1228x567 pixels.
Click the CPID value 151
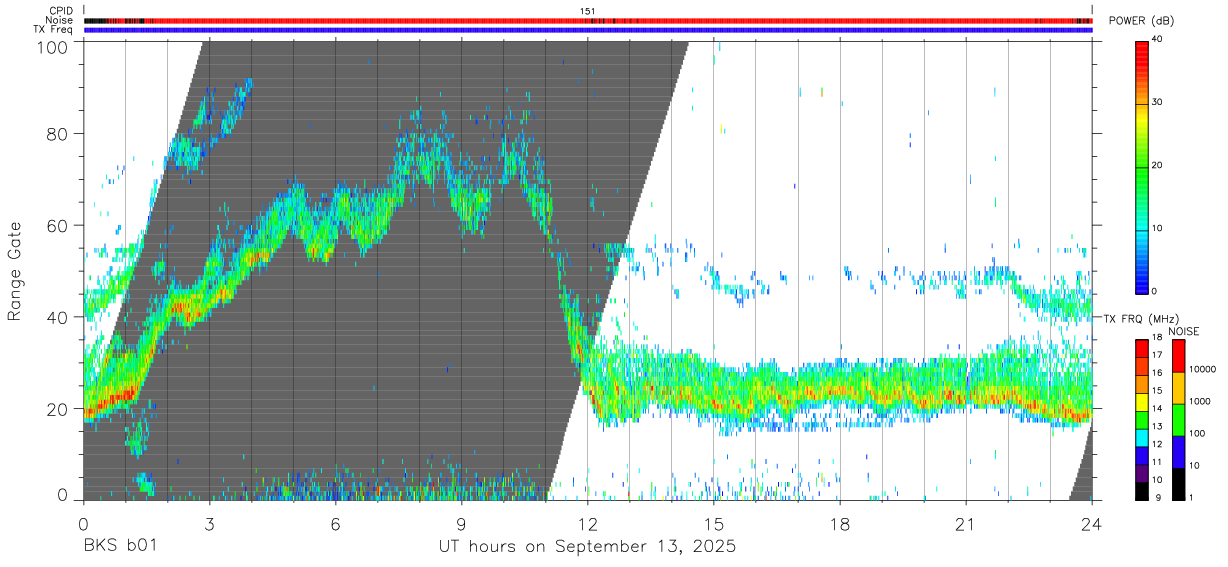588,11
